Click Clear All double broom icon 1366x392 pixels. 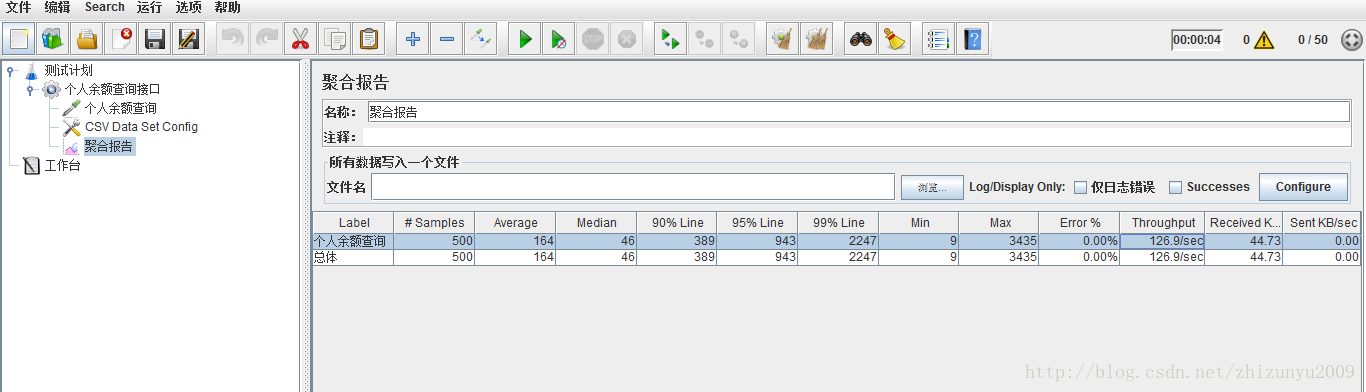817,40
